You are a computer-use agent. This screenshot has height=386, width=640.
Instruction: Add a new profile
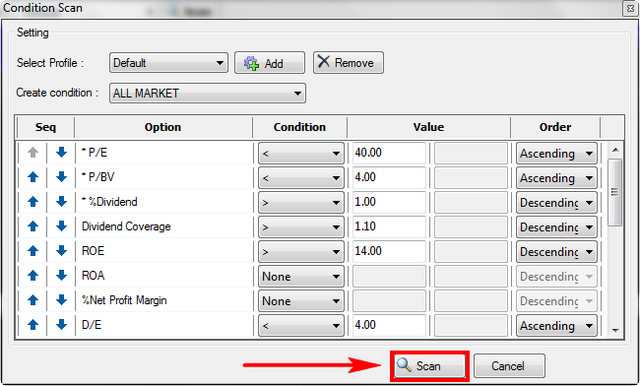[269, 63]
